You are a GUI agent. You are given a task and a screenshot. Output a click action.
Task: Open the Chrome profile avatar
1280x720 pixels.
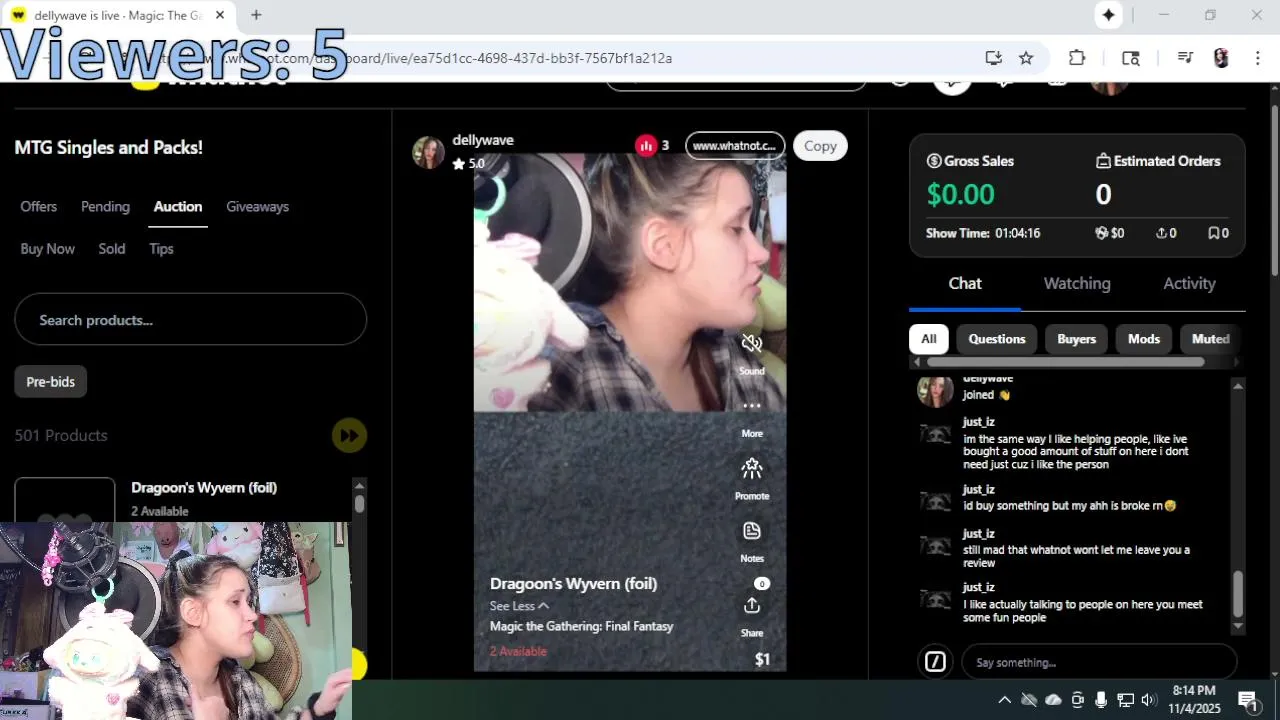pos(1221,58)
